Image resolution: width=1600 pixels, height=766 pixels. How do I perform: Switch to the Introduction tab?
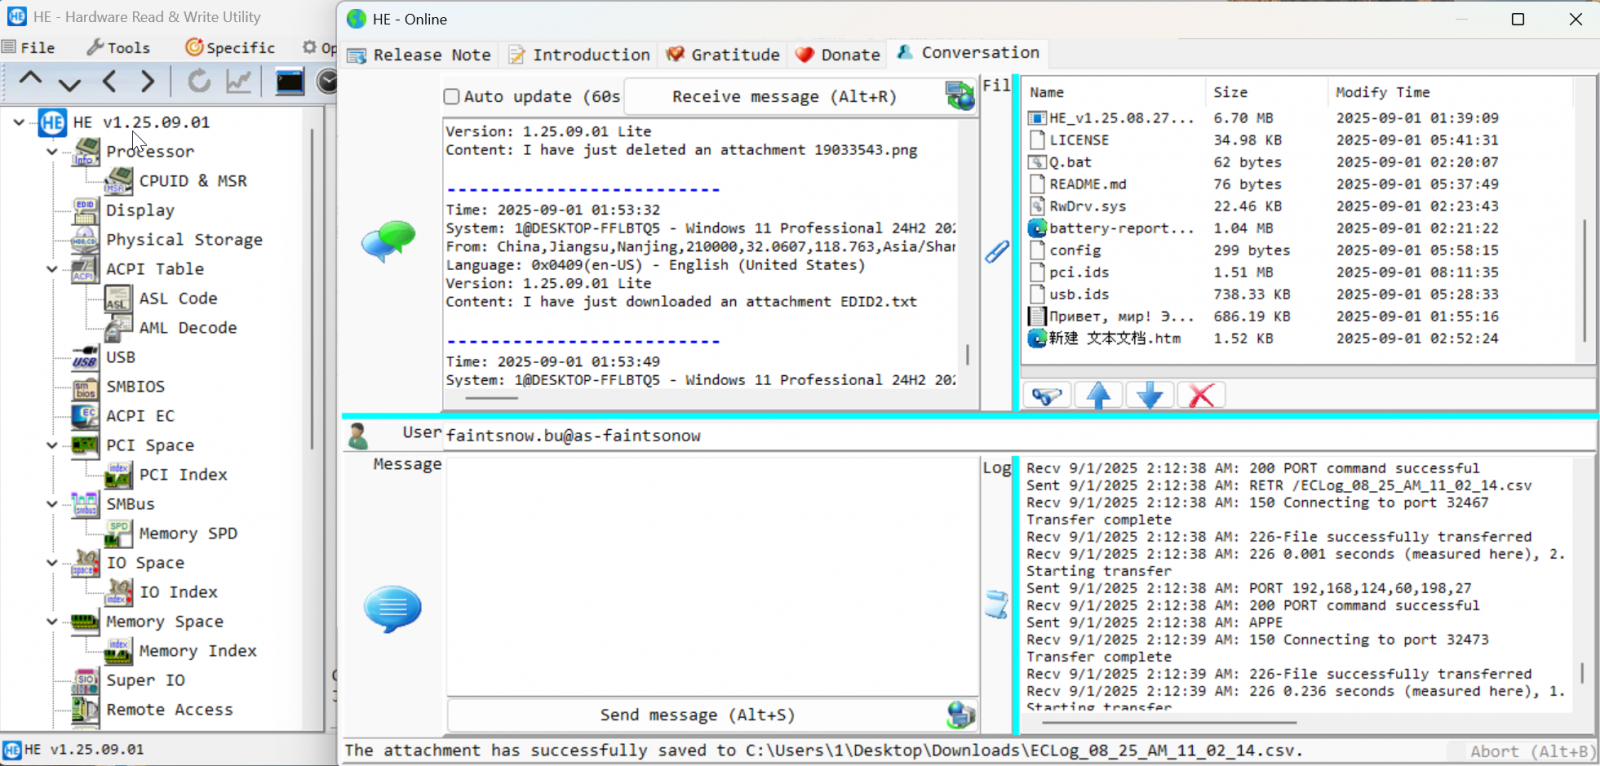[x=579, y=55]
